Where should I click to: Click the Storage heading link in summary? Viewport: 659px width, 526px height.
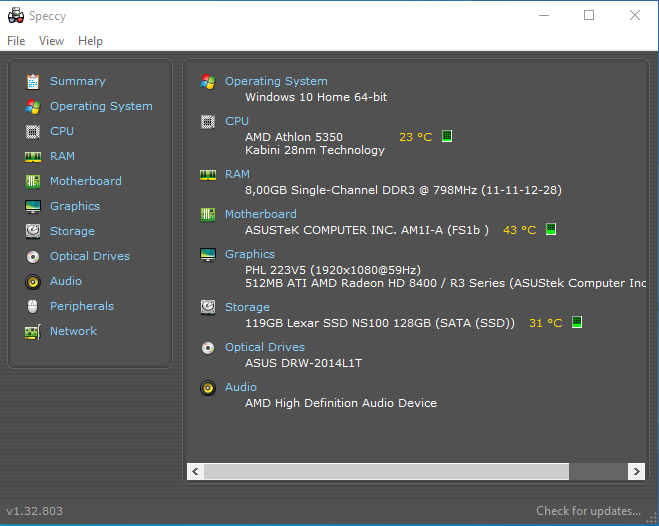coord(247,307)
